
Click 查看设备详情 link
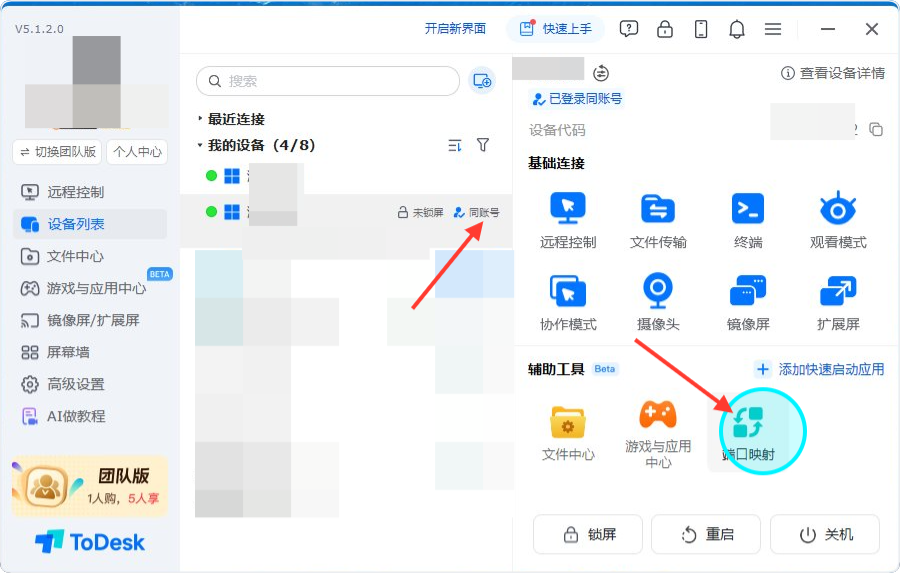coord(833,73)
